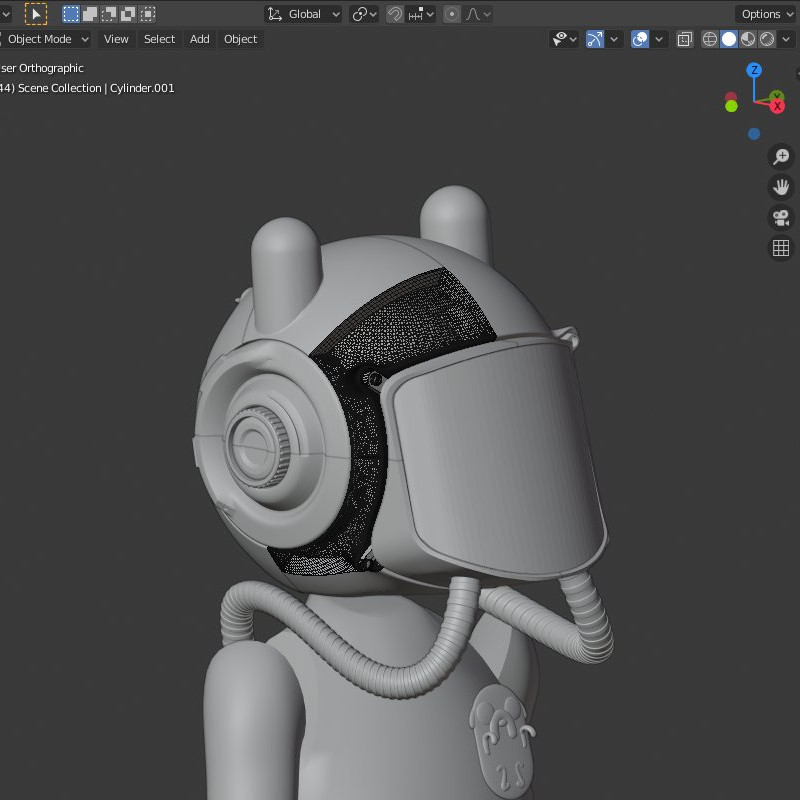Choose the Set New Selection mode icon
Screen dimensions: 800x800
click(71, 14)
